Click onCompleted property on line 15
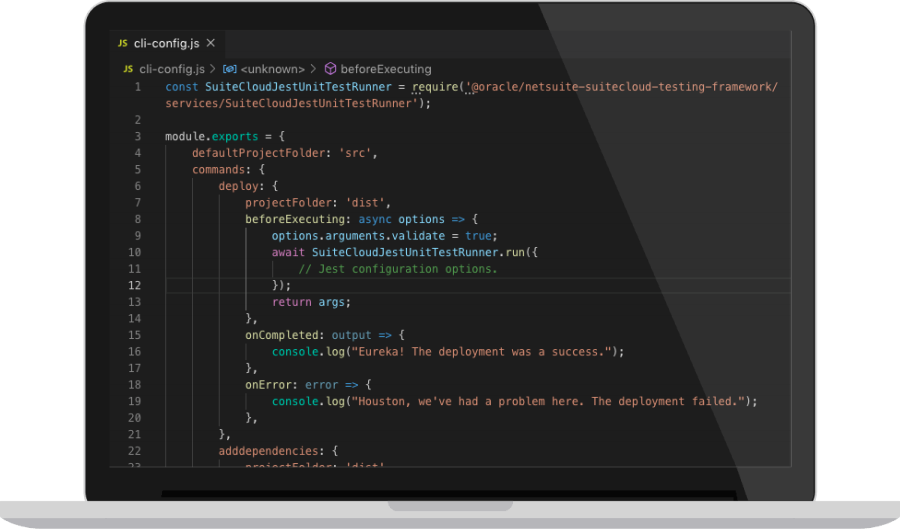 282,335
